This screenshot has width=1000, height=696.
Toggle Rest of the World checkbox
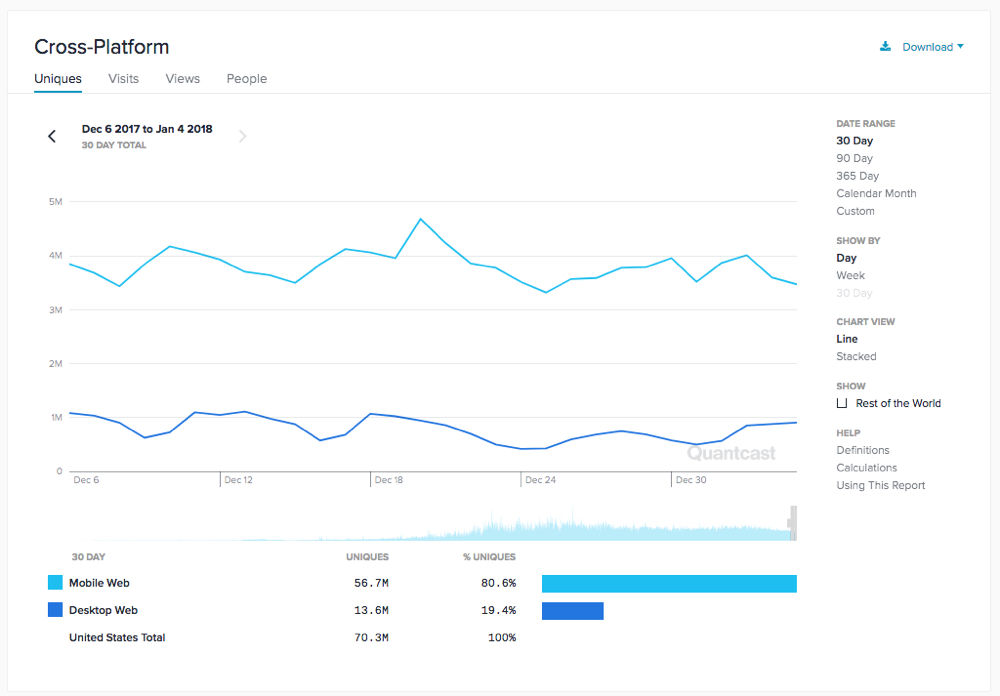[842, 403]
